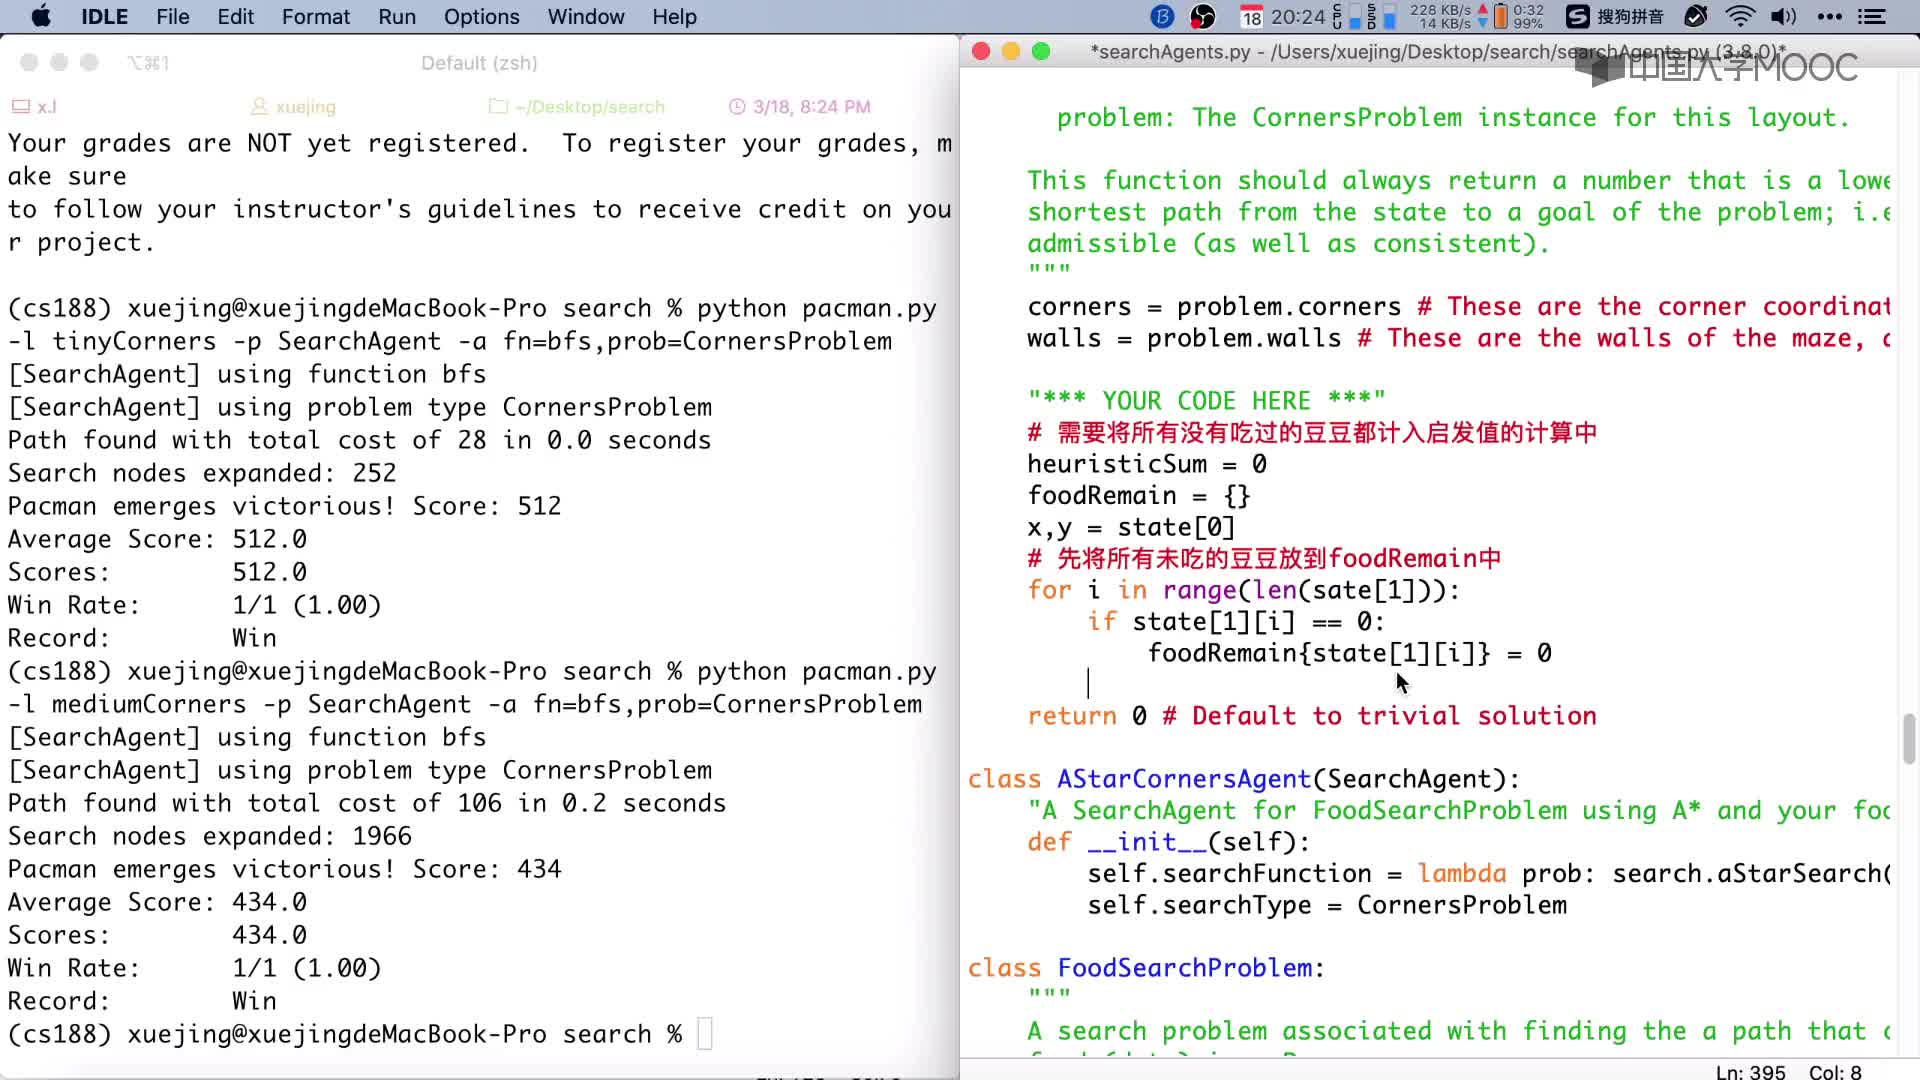Click the blue B menu bar icon

(1162, 16)
